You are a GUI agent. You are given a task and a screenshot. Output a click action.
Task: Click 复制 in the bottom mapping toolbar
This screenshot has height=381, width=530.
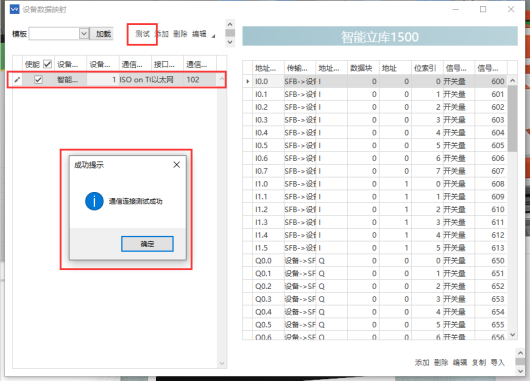coord(479,362)
